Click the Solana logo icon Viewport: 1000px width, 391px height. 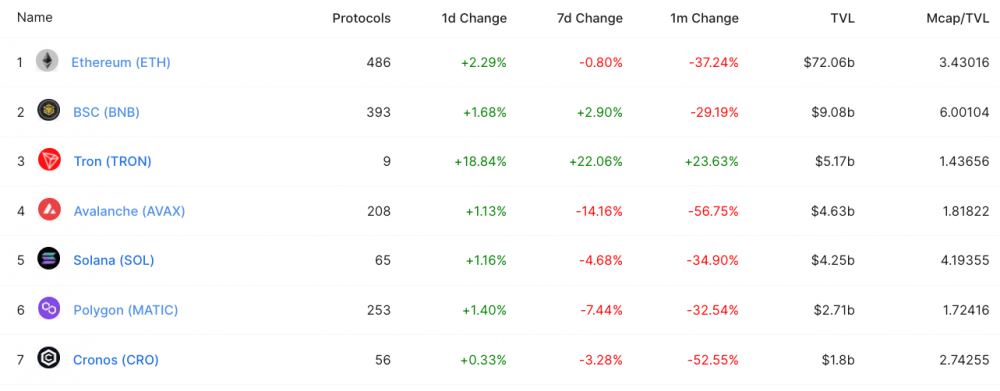click(x=48, y=259)
